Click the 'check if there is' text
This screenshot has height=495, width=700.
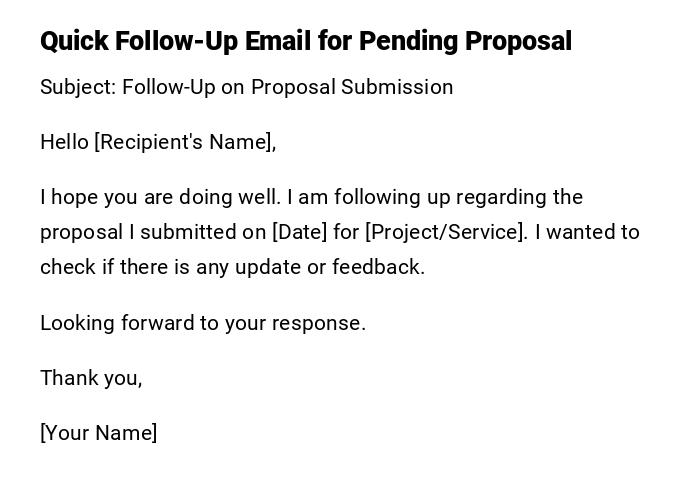[x=113, y=267]
